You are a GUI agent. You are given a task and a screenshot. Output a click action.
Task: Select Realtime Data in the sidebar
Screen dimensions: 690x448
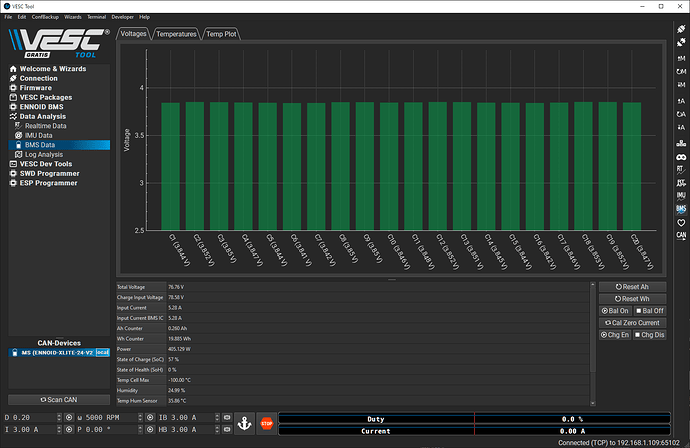pyautogui.click(x=46, y=126)
